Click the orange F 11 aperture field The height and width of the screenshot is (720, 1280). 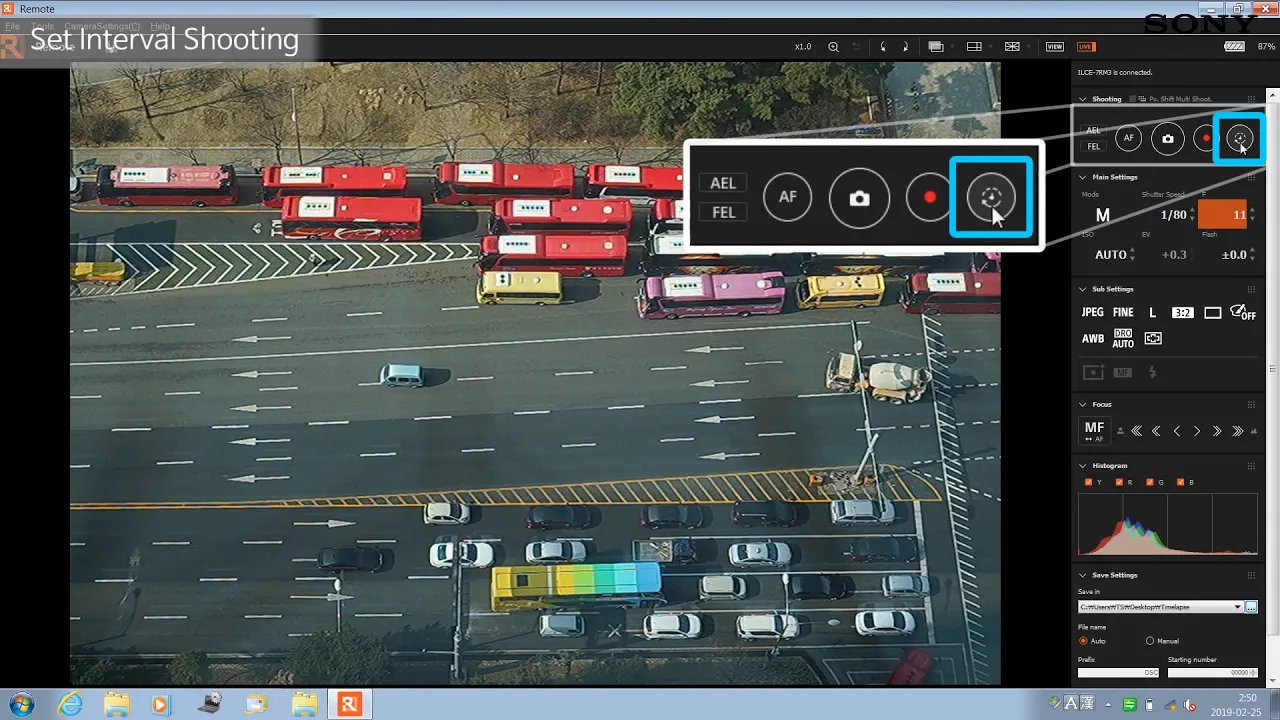1222,215
